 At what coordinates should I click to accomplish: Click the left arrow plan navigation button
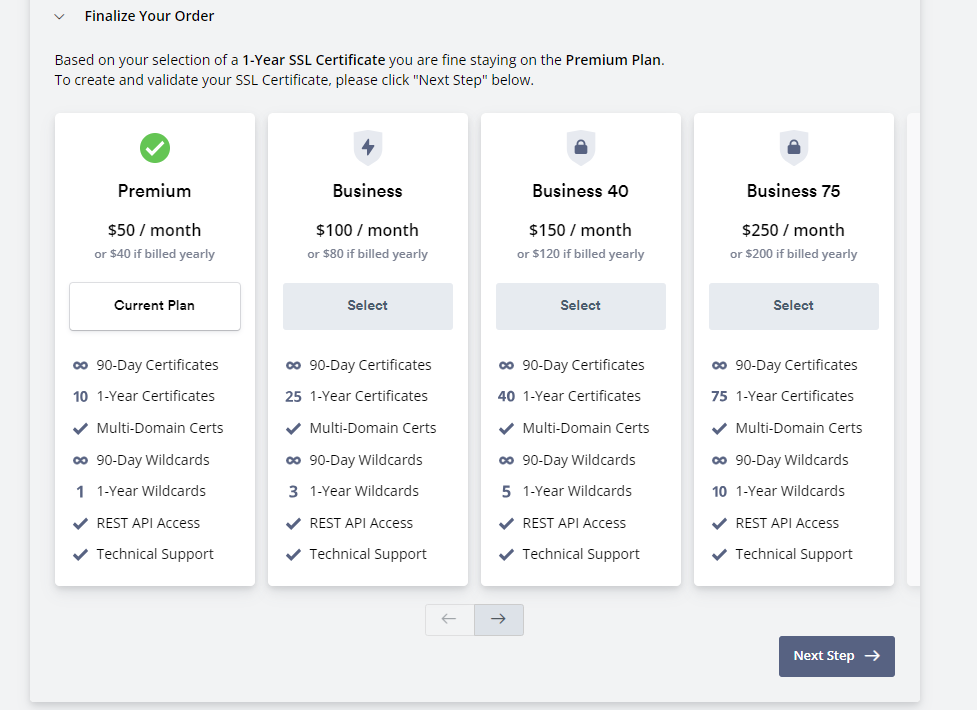pos(449,619)
